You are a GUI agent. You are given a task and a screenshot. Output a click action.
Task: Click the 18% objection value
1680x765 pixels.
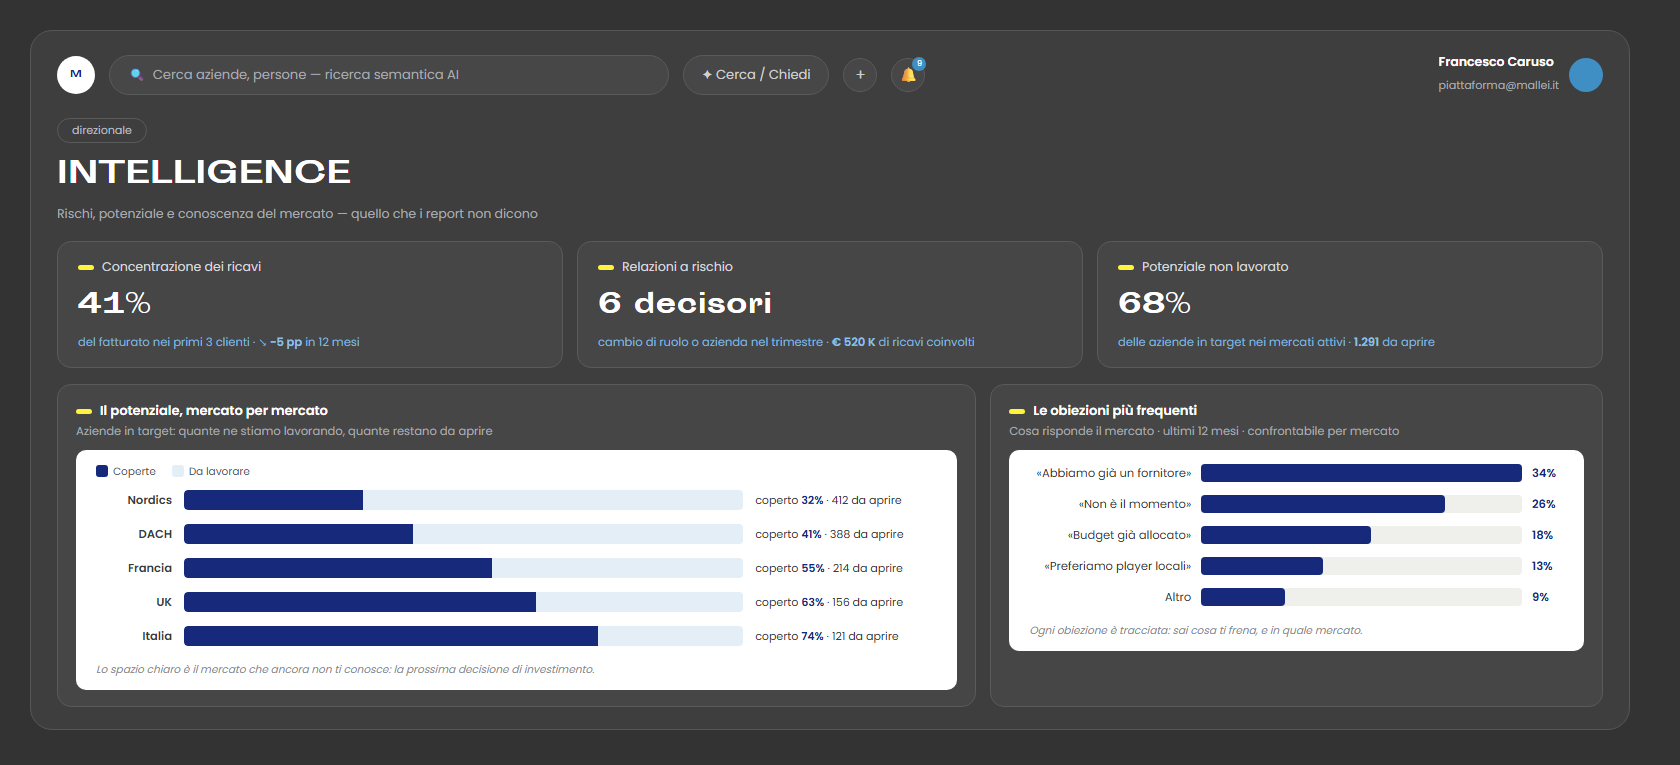[1542, 535]
